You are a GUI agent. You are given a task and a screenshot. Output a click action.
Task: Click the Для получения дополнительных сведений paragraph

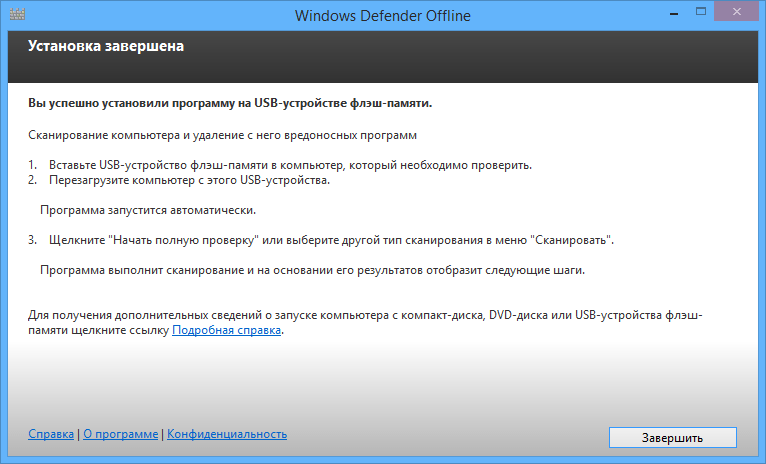[x=365, y=323]
